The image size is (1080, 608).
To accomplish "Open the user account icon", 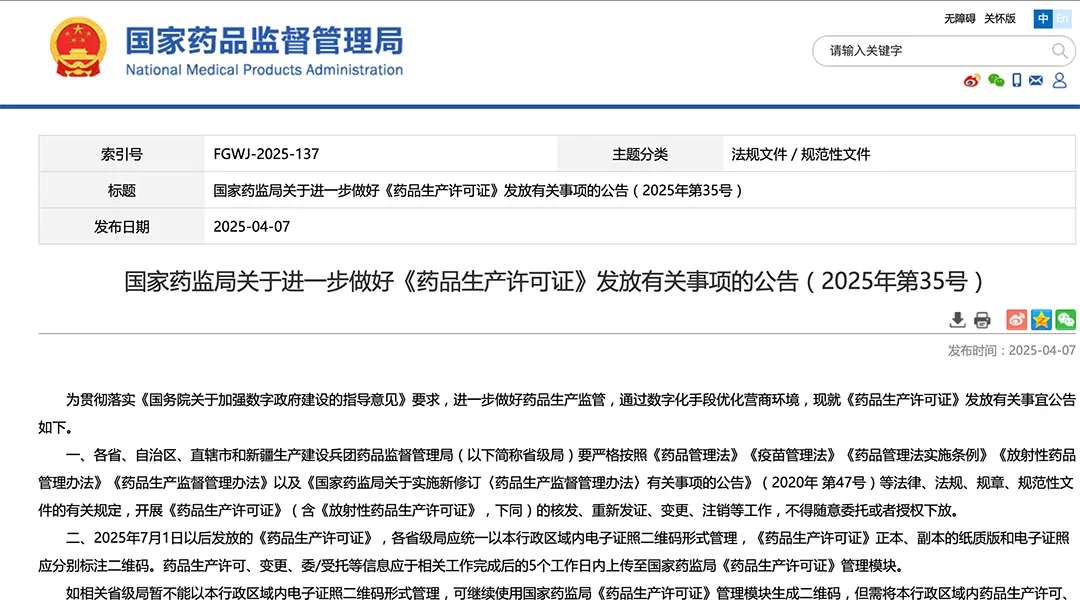I will (x=1058, y=81).
